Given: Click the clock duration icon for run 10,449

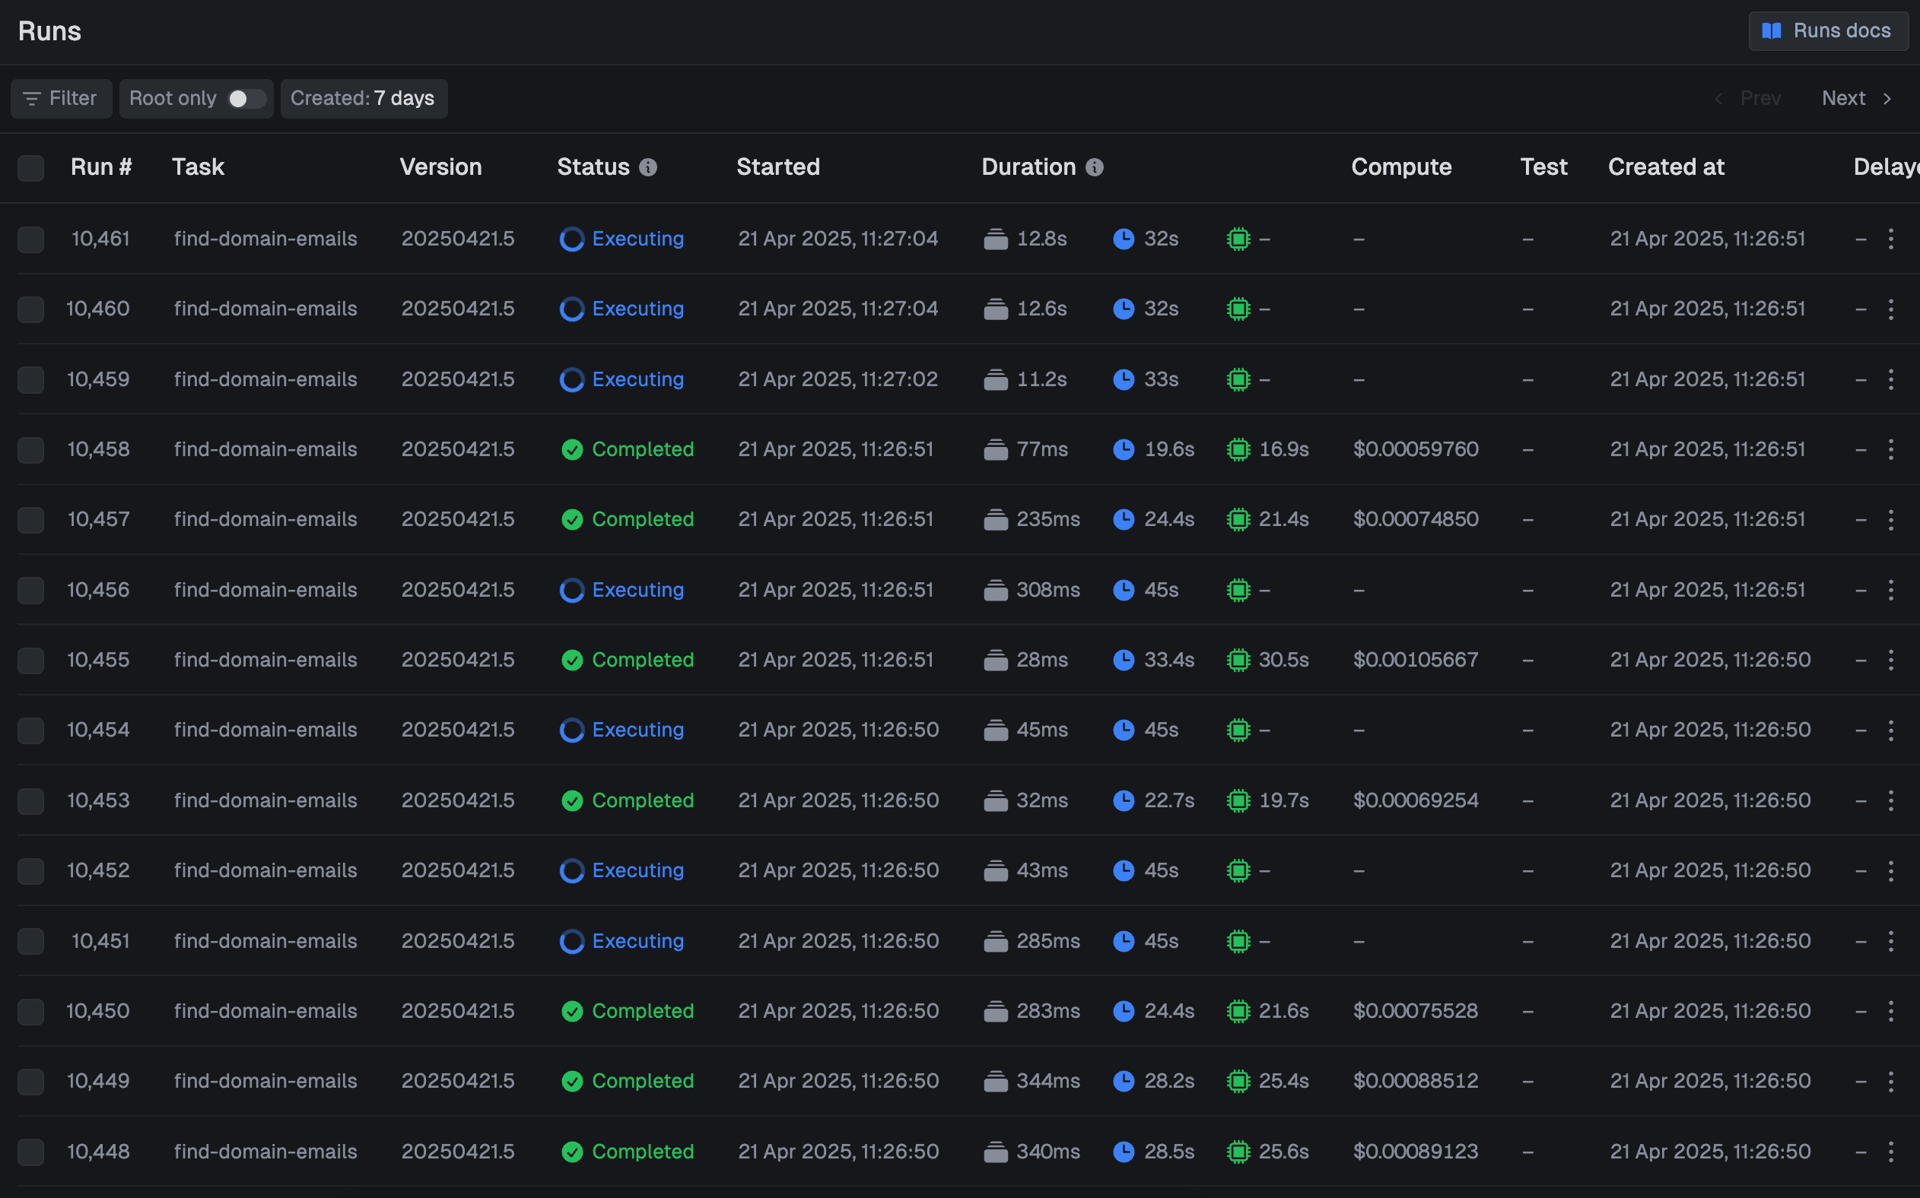Looking at the screenshot, I should [1124, 1081].
